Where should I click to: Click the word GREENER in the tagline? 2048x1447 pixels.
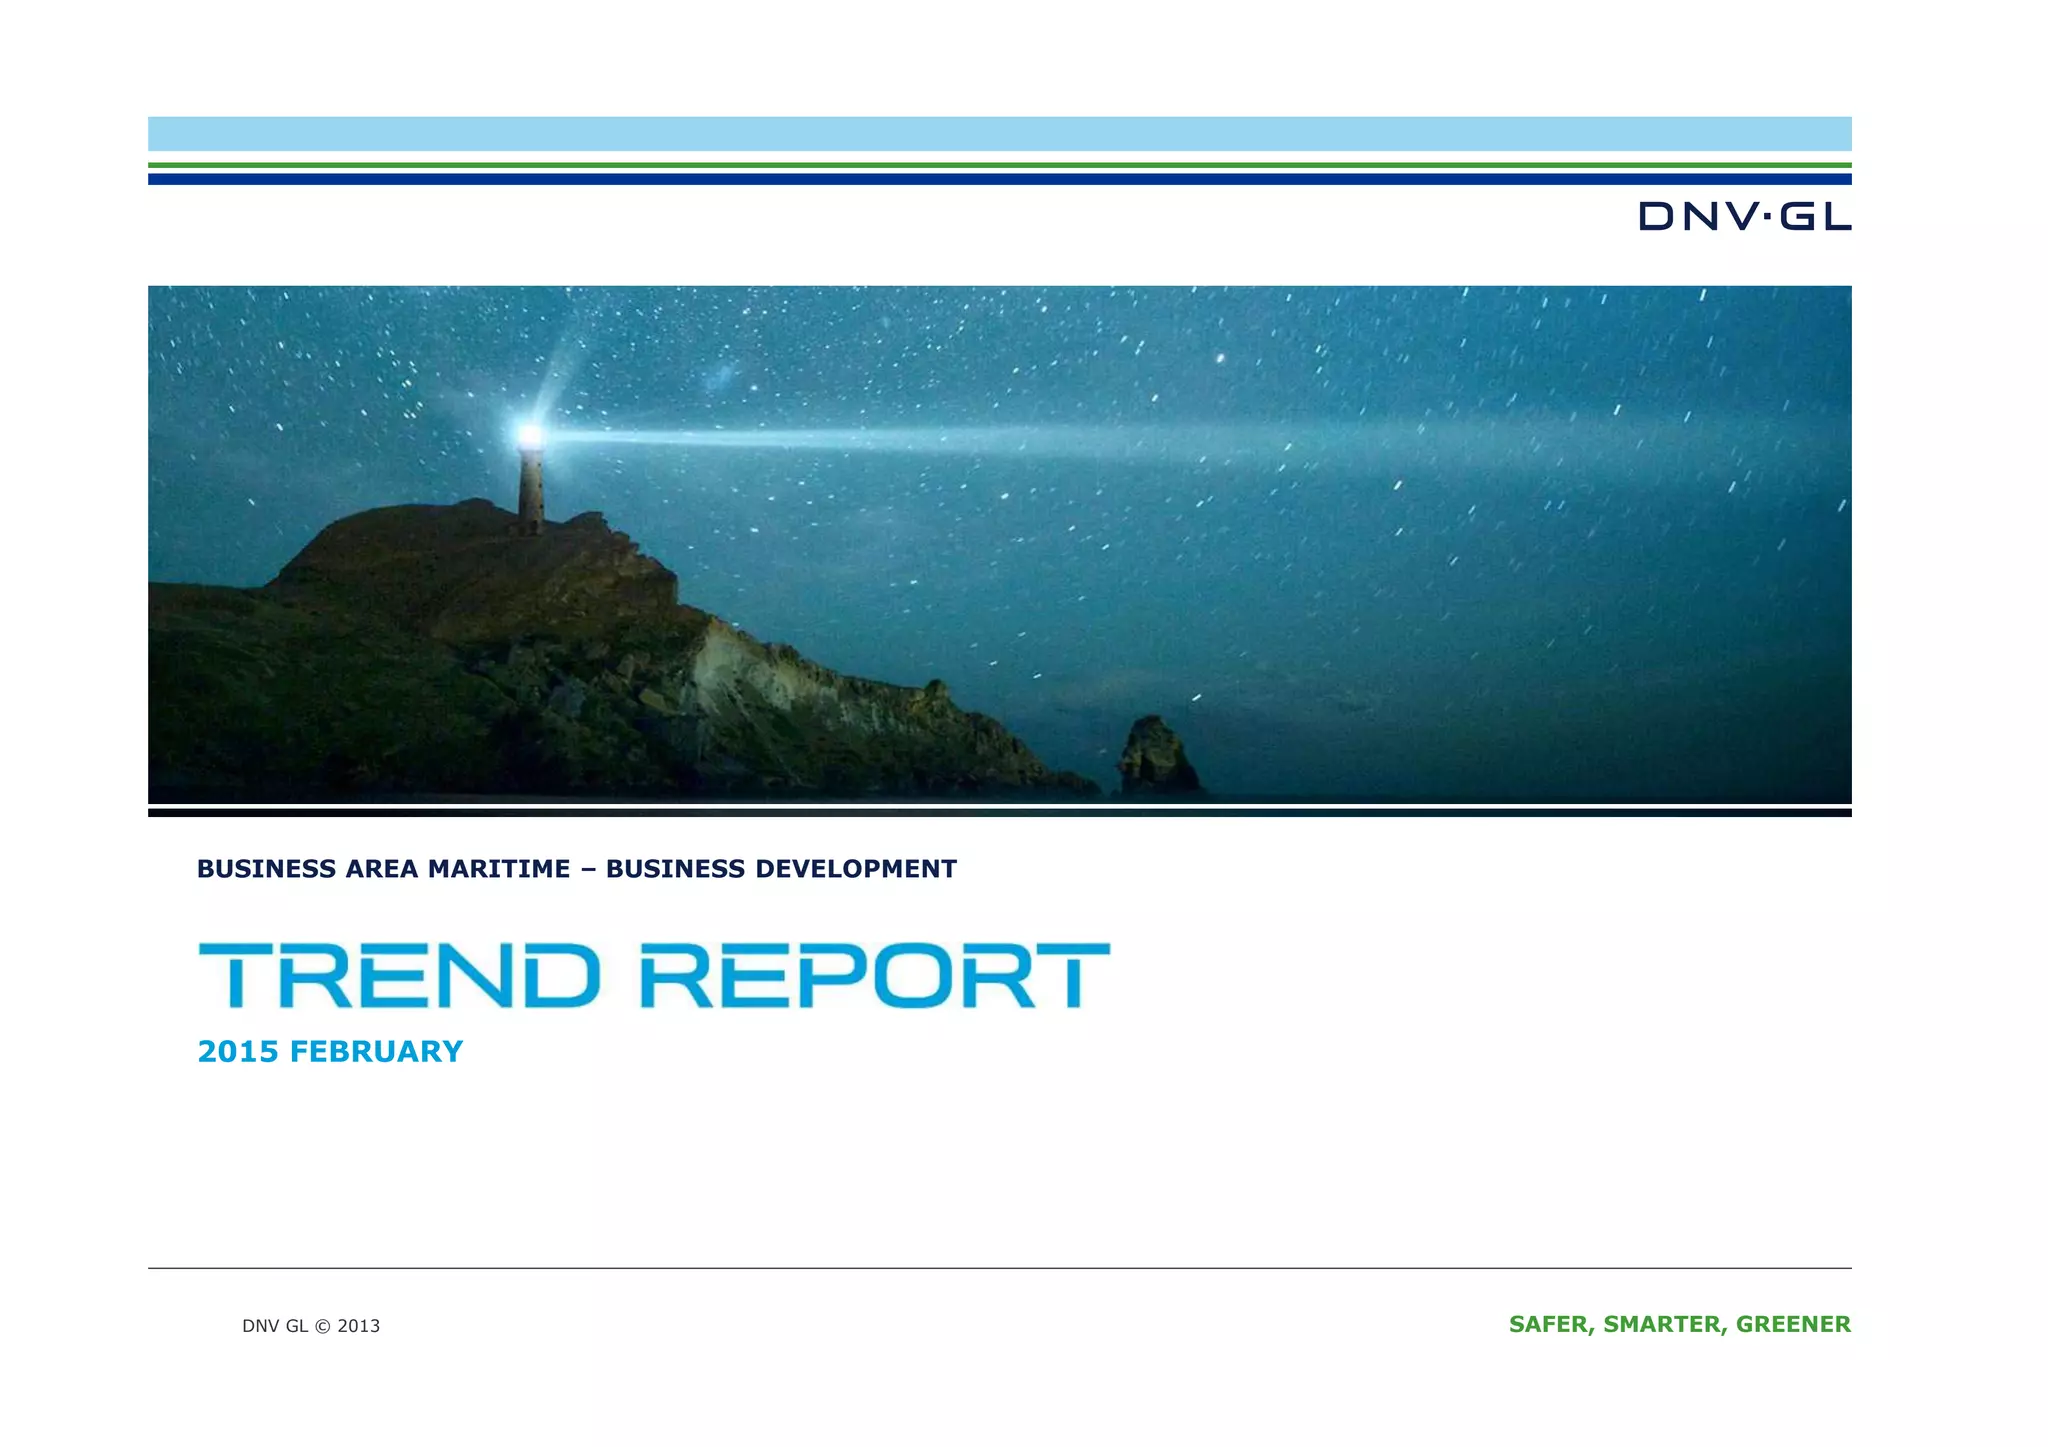point(1793,1324)
